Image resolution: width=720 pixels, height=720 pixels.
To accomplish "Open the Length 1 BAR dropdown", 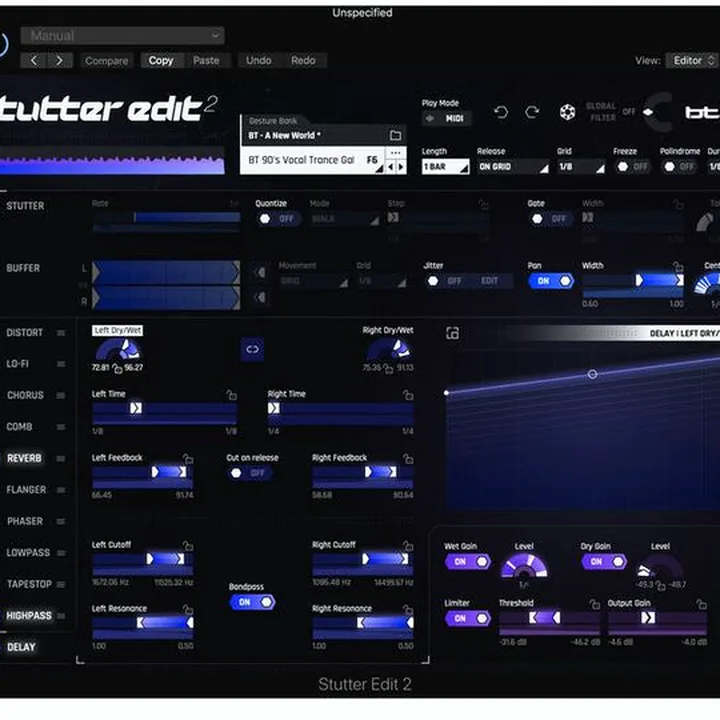I will (445, 166).
